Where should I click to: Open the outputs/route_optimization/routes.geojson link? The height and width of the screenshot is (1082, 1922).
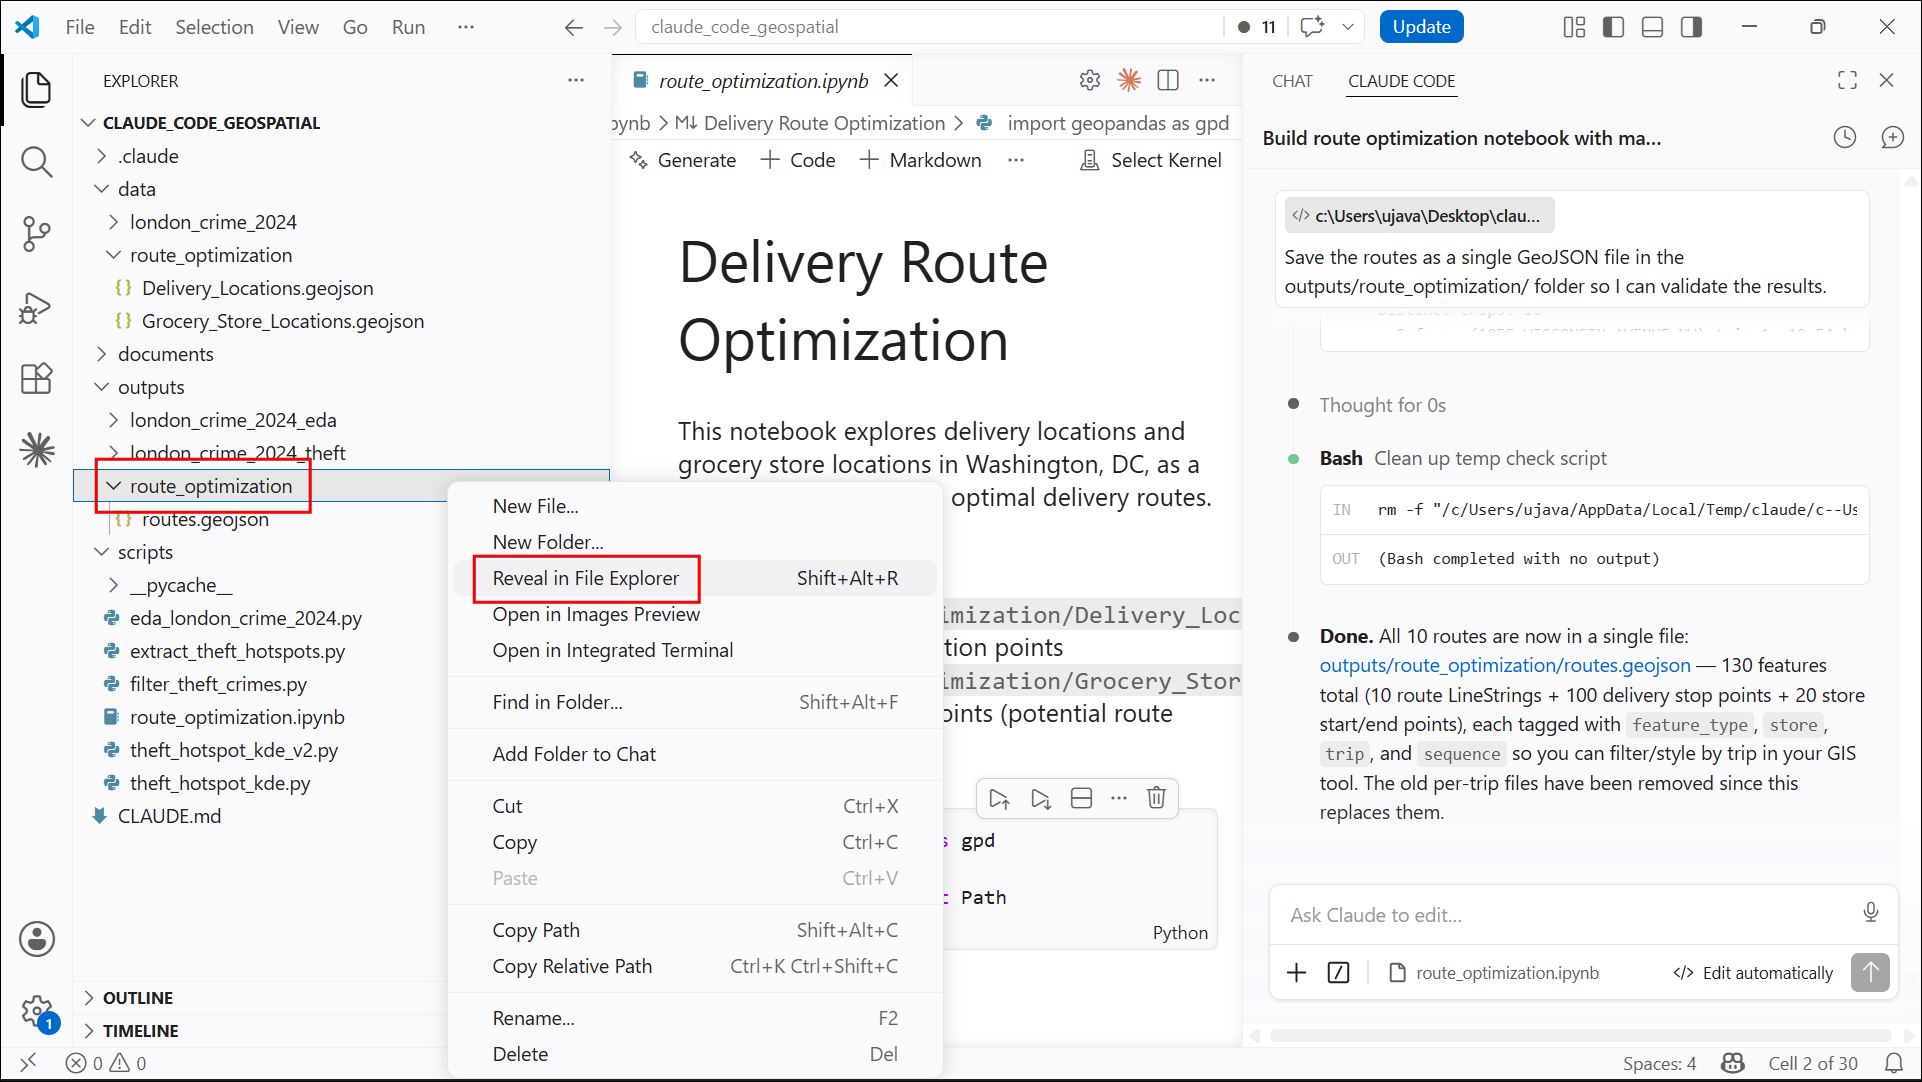pyautogui.click(x=1505, y=665)
